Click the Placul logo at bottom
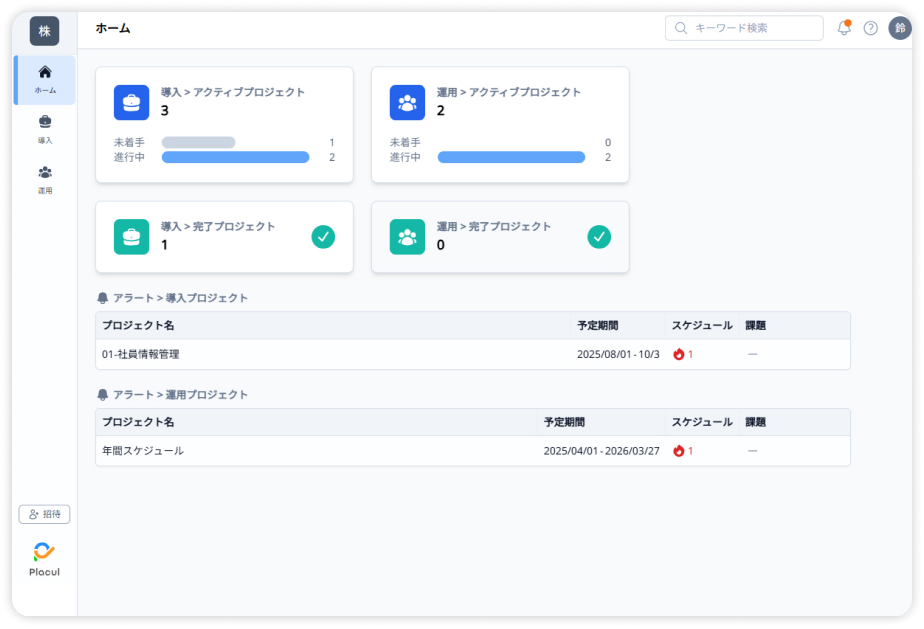Screen dimensions: 924x629 44,559
